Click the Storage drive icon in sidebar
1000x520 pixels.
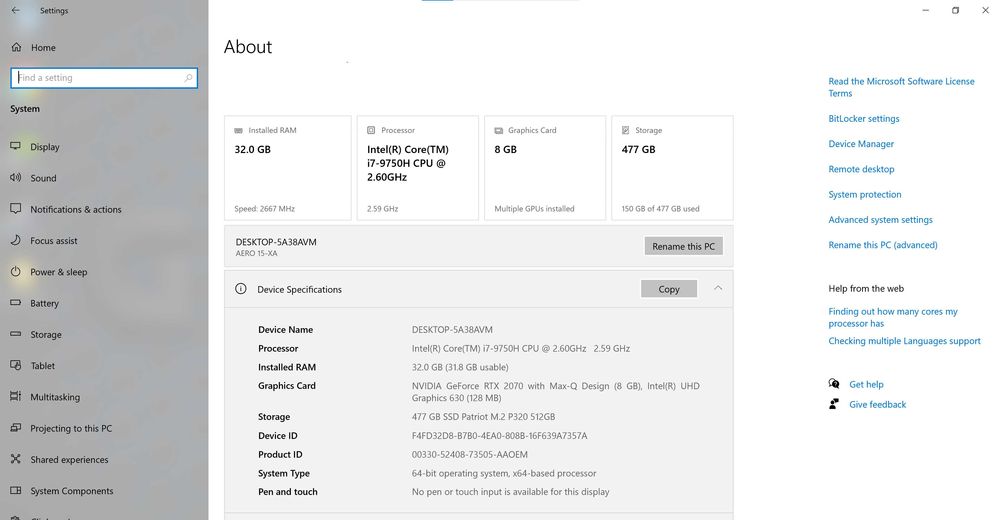[16, 334]
